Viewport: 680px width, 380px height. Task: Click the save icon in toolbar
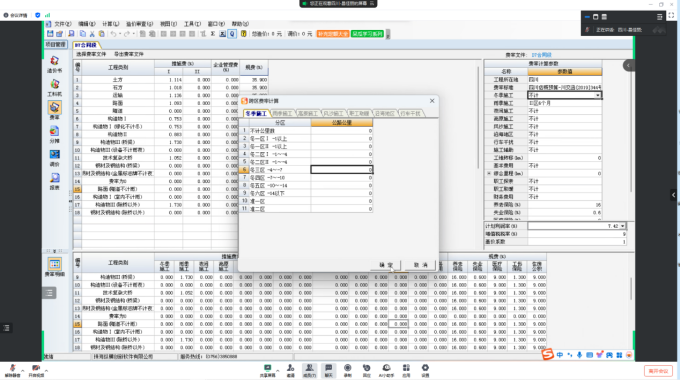point(50,33)
